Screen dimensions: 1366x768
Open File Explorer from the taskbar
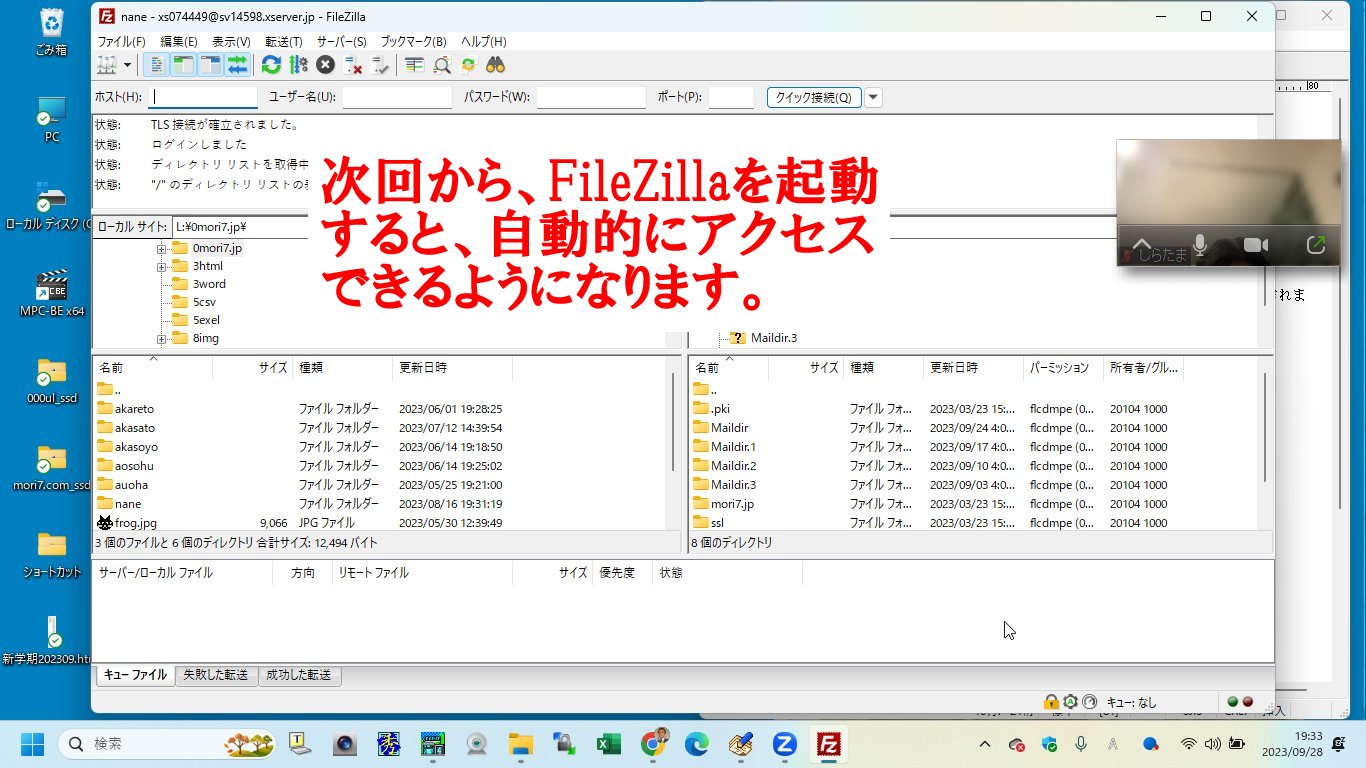click(x=521, y=744)
